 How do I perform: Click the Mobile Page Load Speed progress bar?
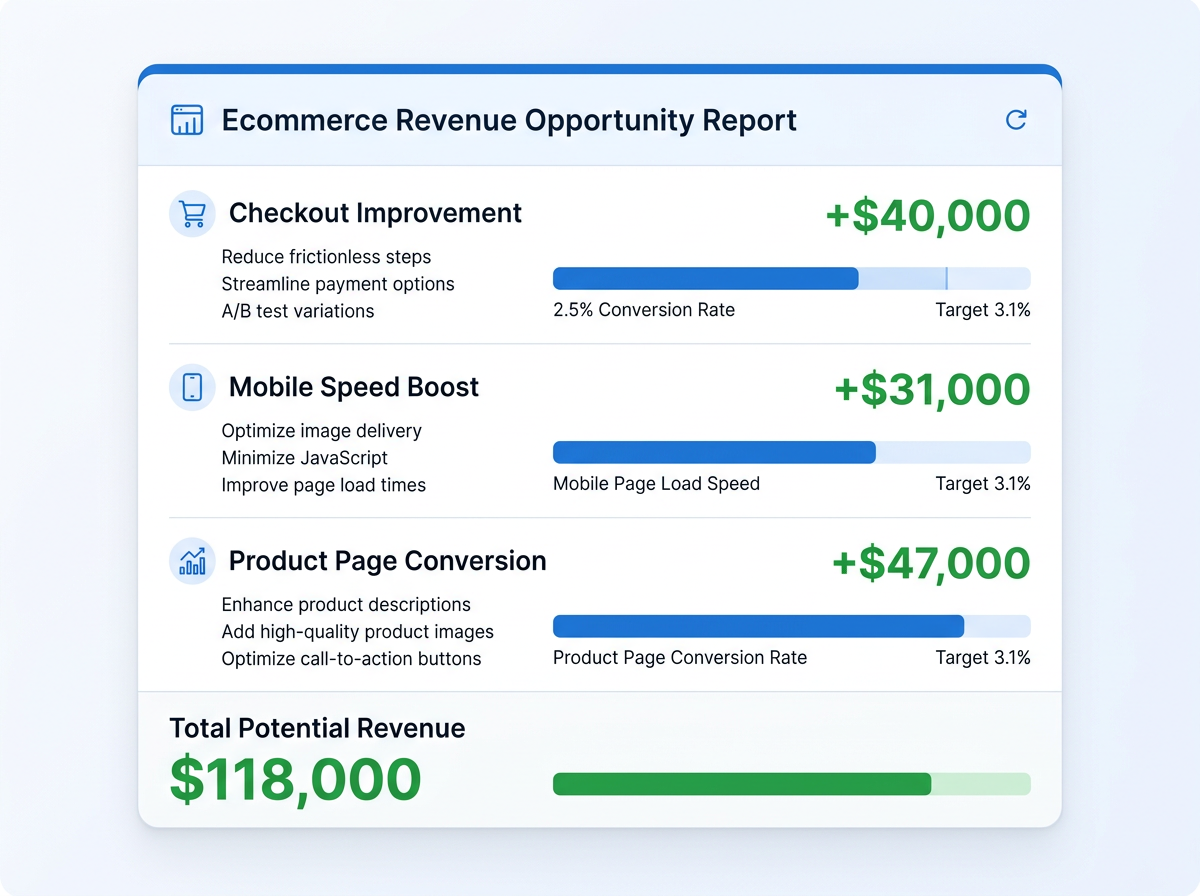[x=792, y=453]
